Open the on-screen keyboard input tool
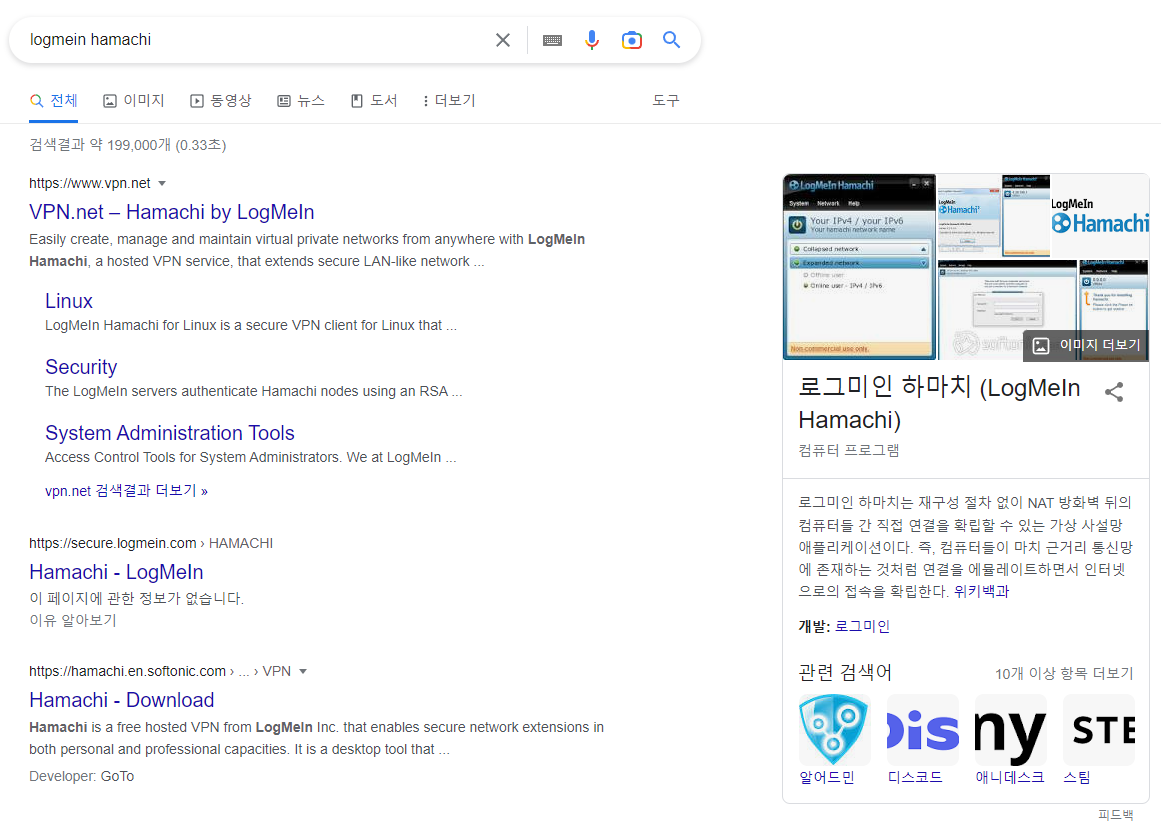1161x828 pixels. tap(552, 40)
